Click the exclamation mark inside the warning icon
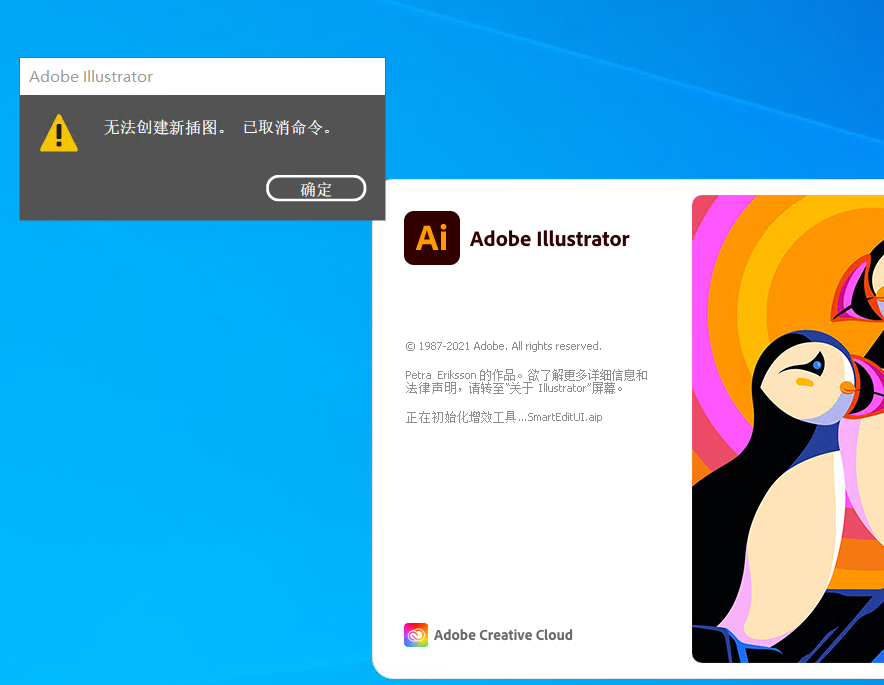884x685 pixels. click(x=58, y=136)
